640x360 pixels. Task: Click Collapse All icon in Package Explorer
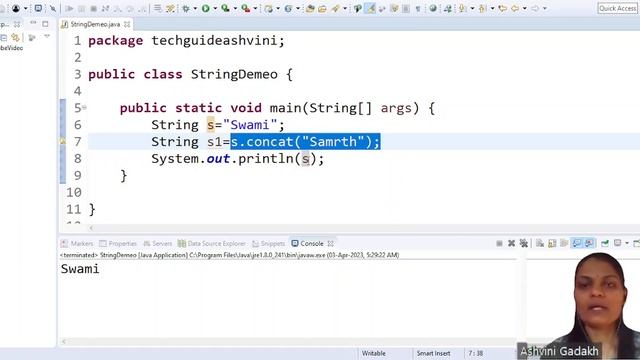click(x=4, y=38)
